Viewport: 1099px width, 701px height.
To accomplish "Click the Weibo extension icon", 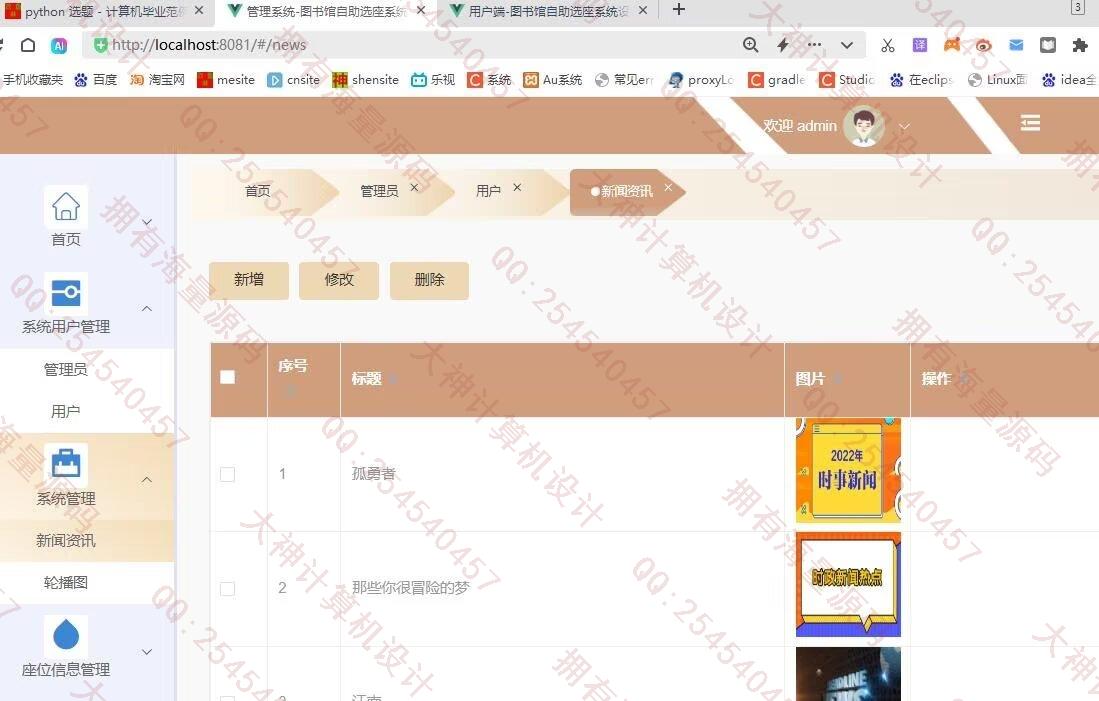I will (x=983, y=46).
